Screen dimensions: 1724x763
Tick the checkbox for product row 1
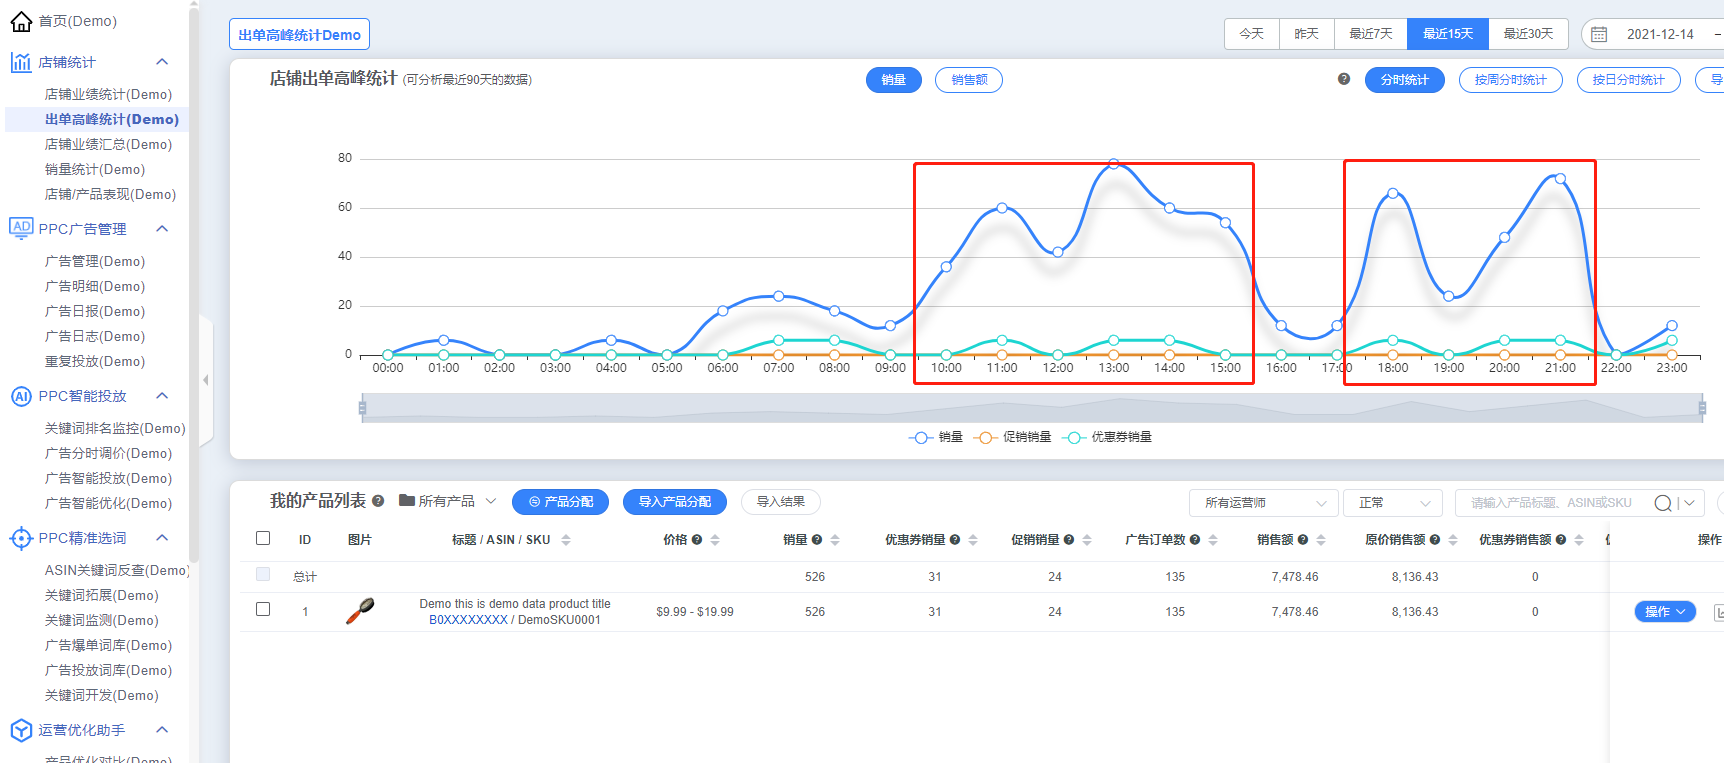(x=263, y=609)
